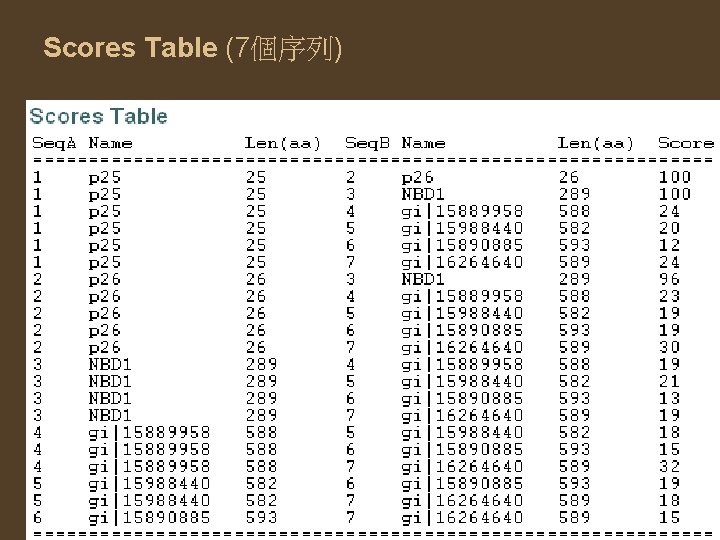Screen dimensions: 720x540
Task: Click score 12 in SeqA 1, SeqB 6 row
Action: [669, 245]
